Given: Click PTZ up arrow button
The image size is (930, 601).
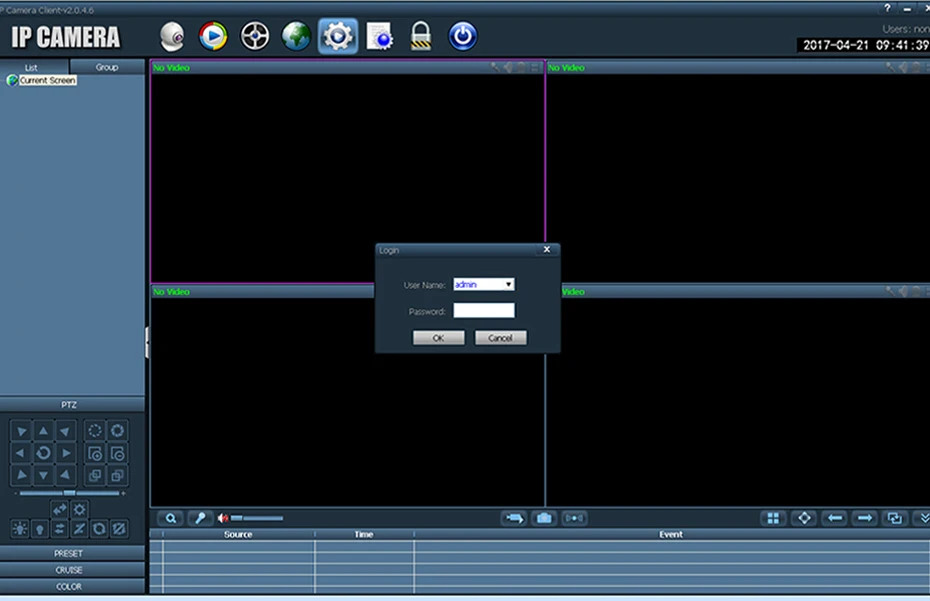Looking at the screenshot, I should [43, 431].
